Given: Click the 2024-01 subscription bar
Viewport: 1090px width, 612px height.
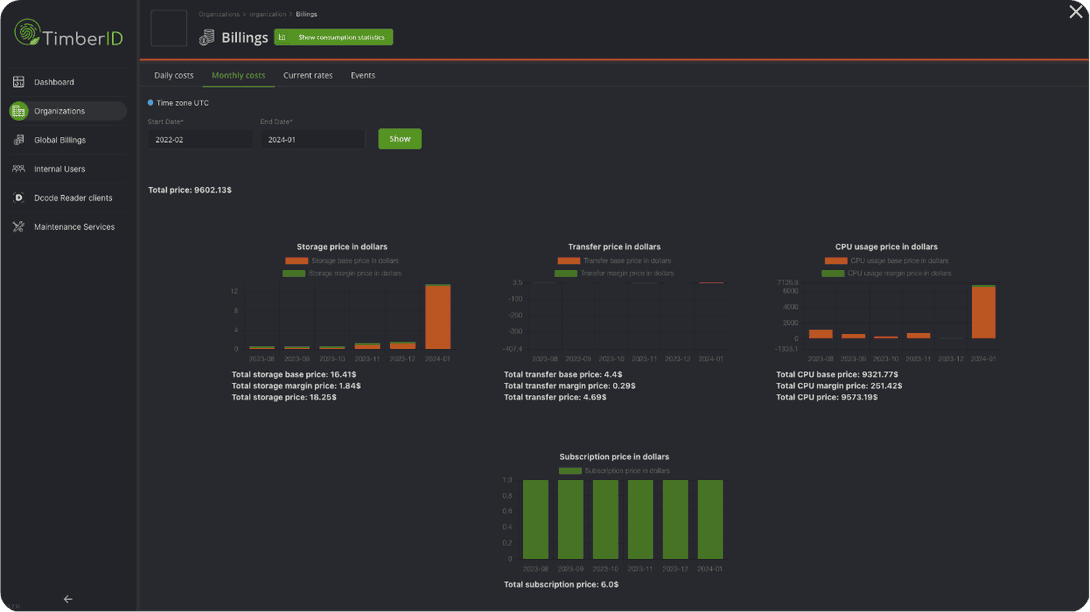Looking at the screenshot, I should coord(710,520).
